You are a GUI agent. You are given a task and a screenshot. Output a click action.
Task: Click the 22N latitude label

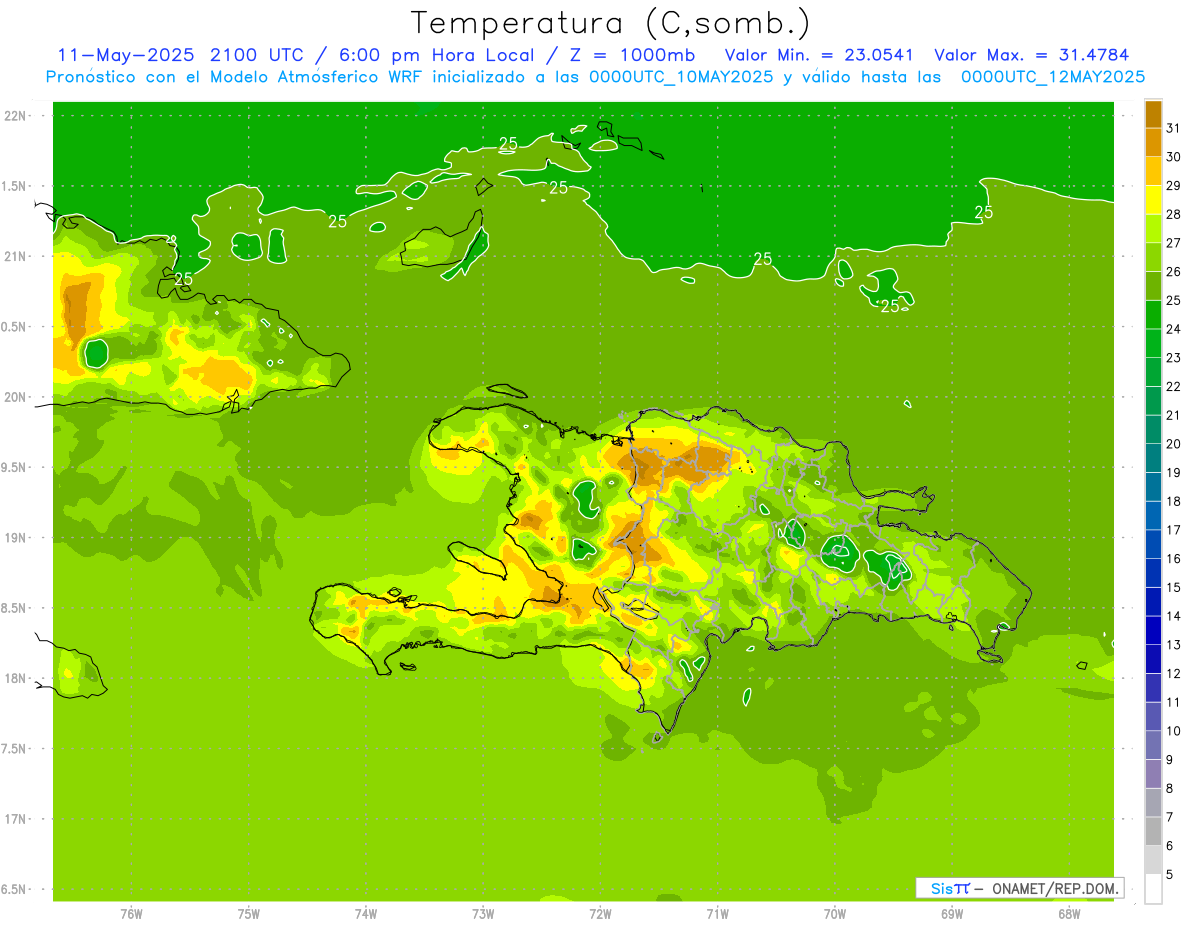16,116
